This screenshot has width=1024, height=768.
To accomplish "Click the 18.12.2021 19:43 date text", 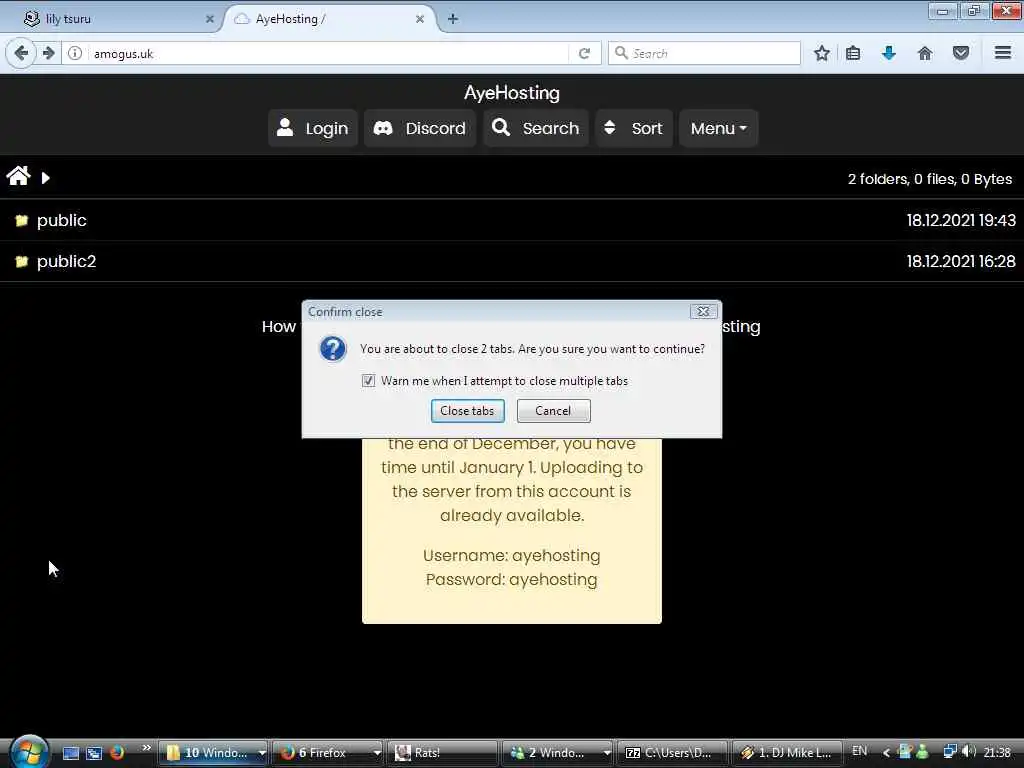I will [x=961, y=221].
